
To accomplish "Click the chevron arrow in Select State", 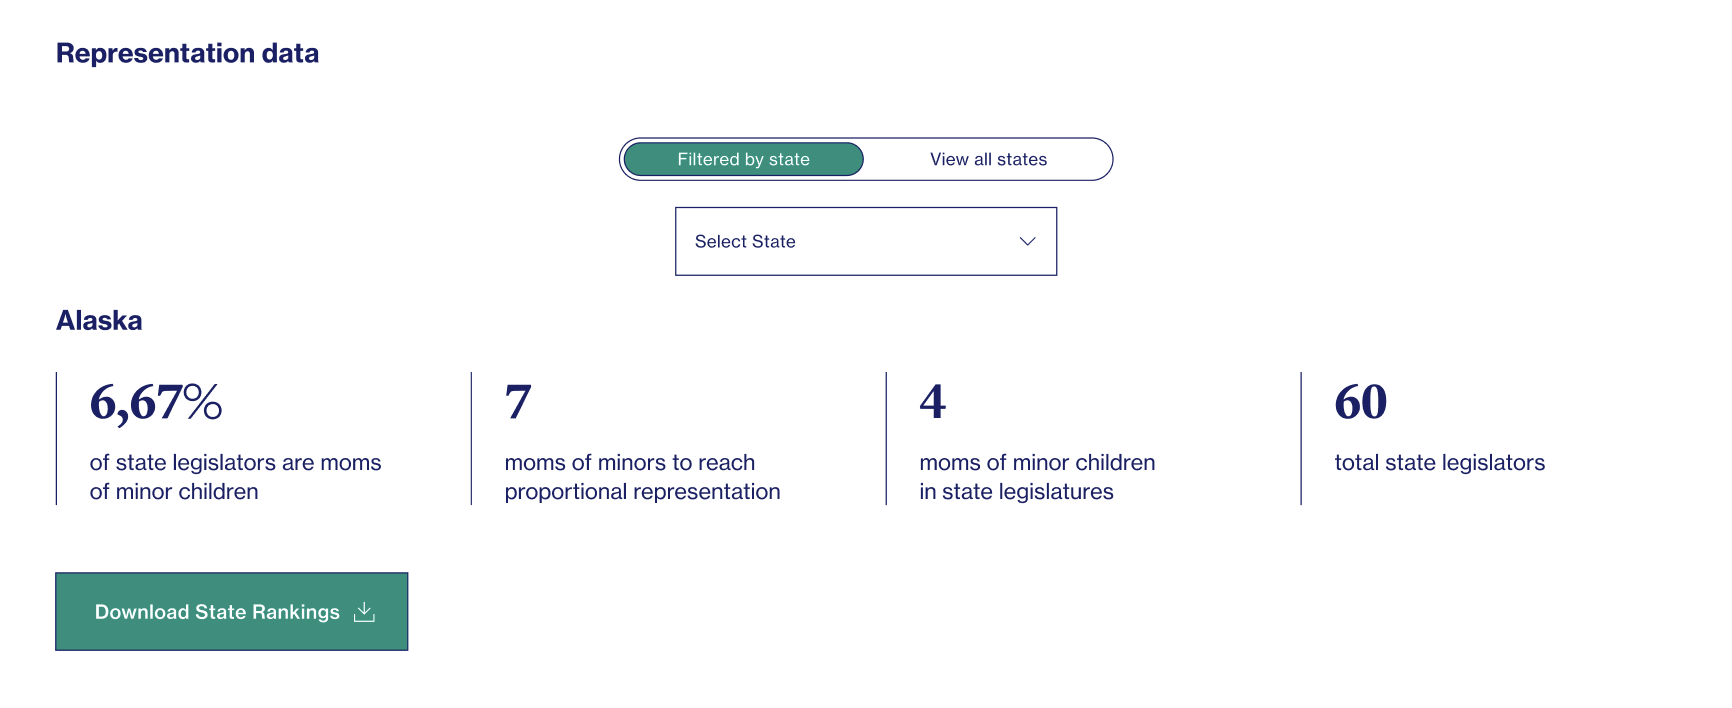I will coord(1027,241).
